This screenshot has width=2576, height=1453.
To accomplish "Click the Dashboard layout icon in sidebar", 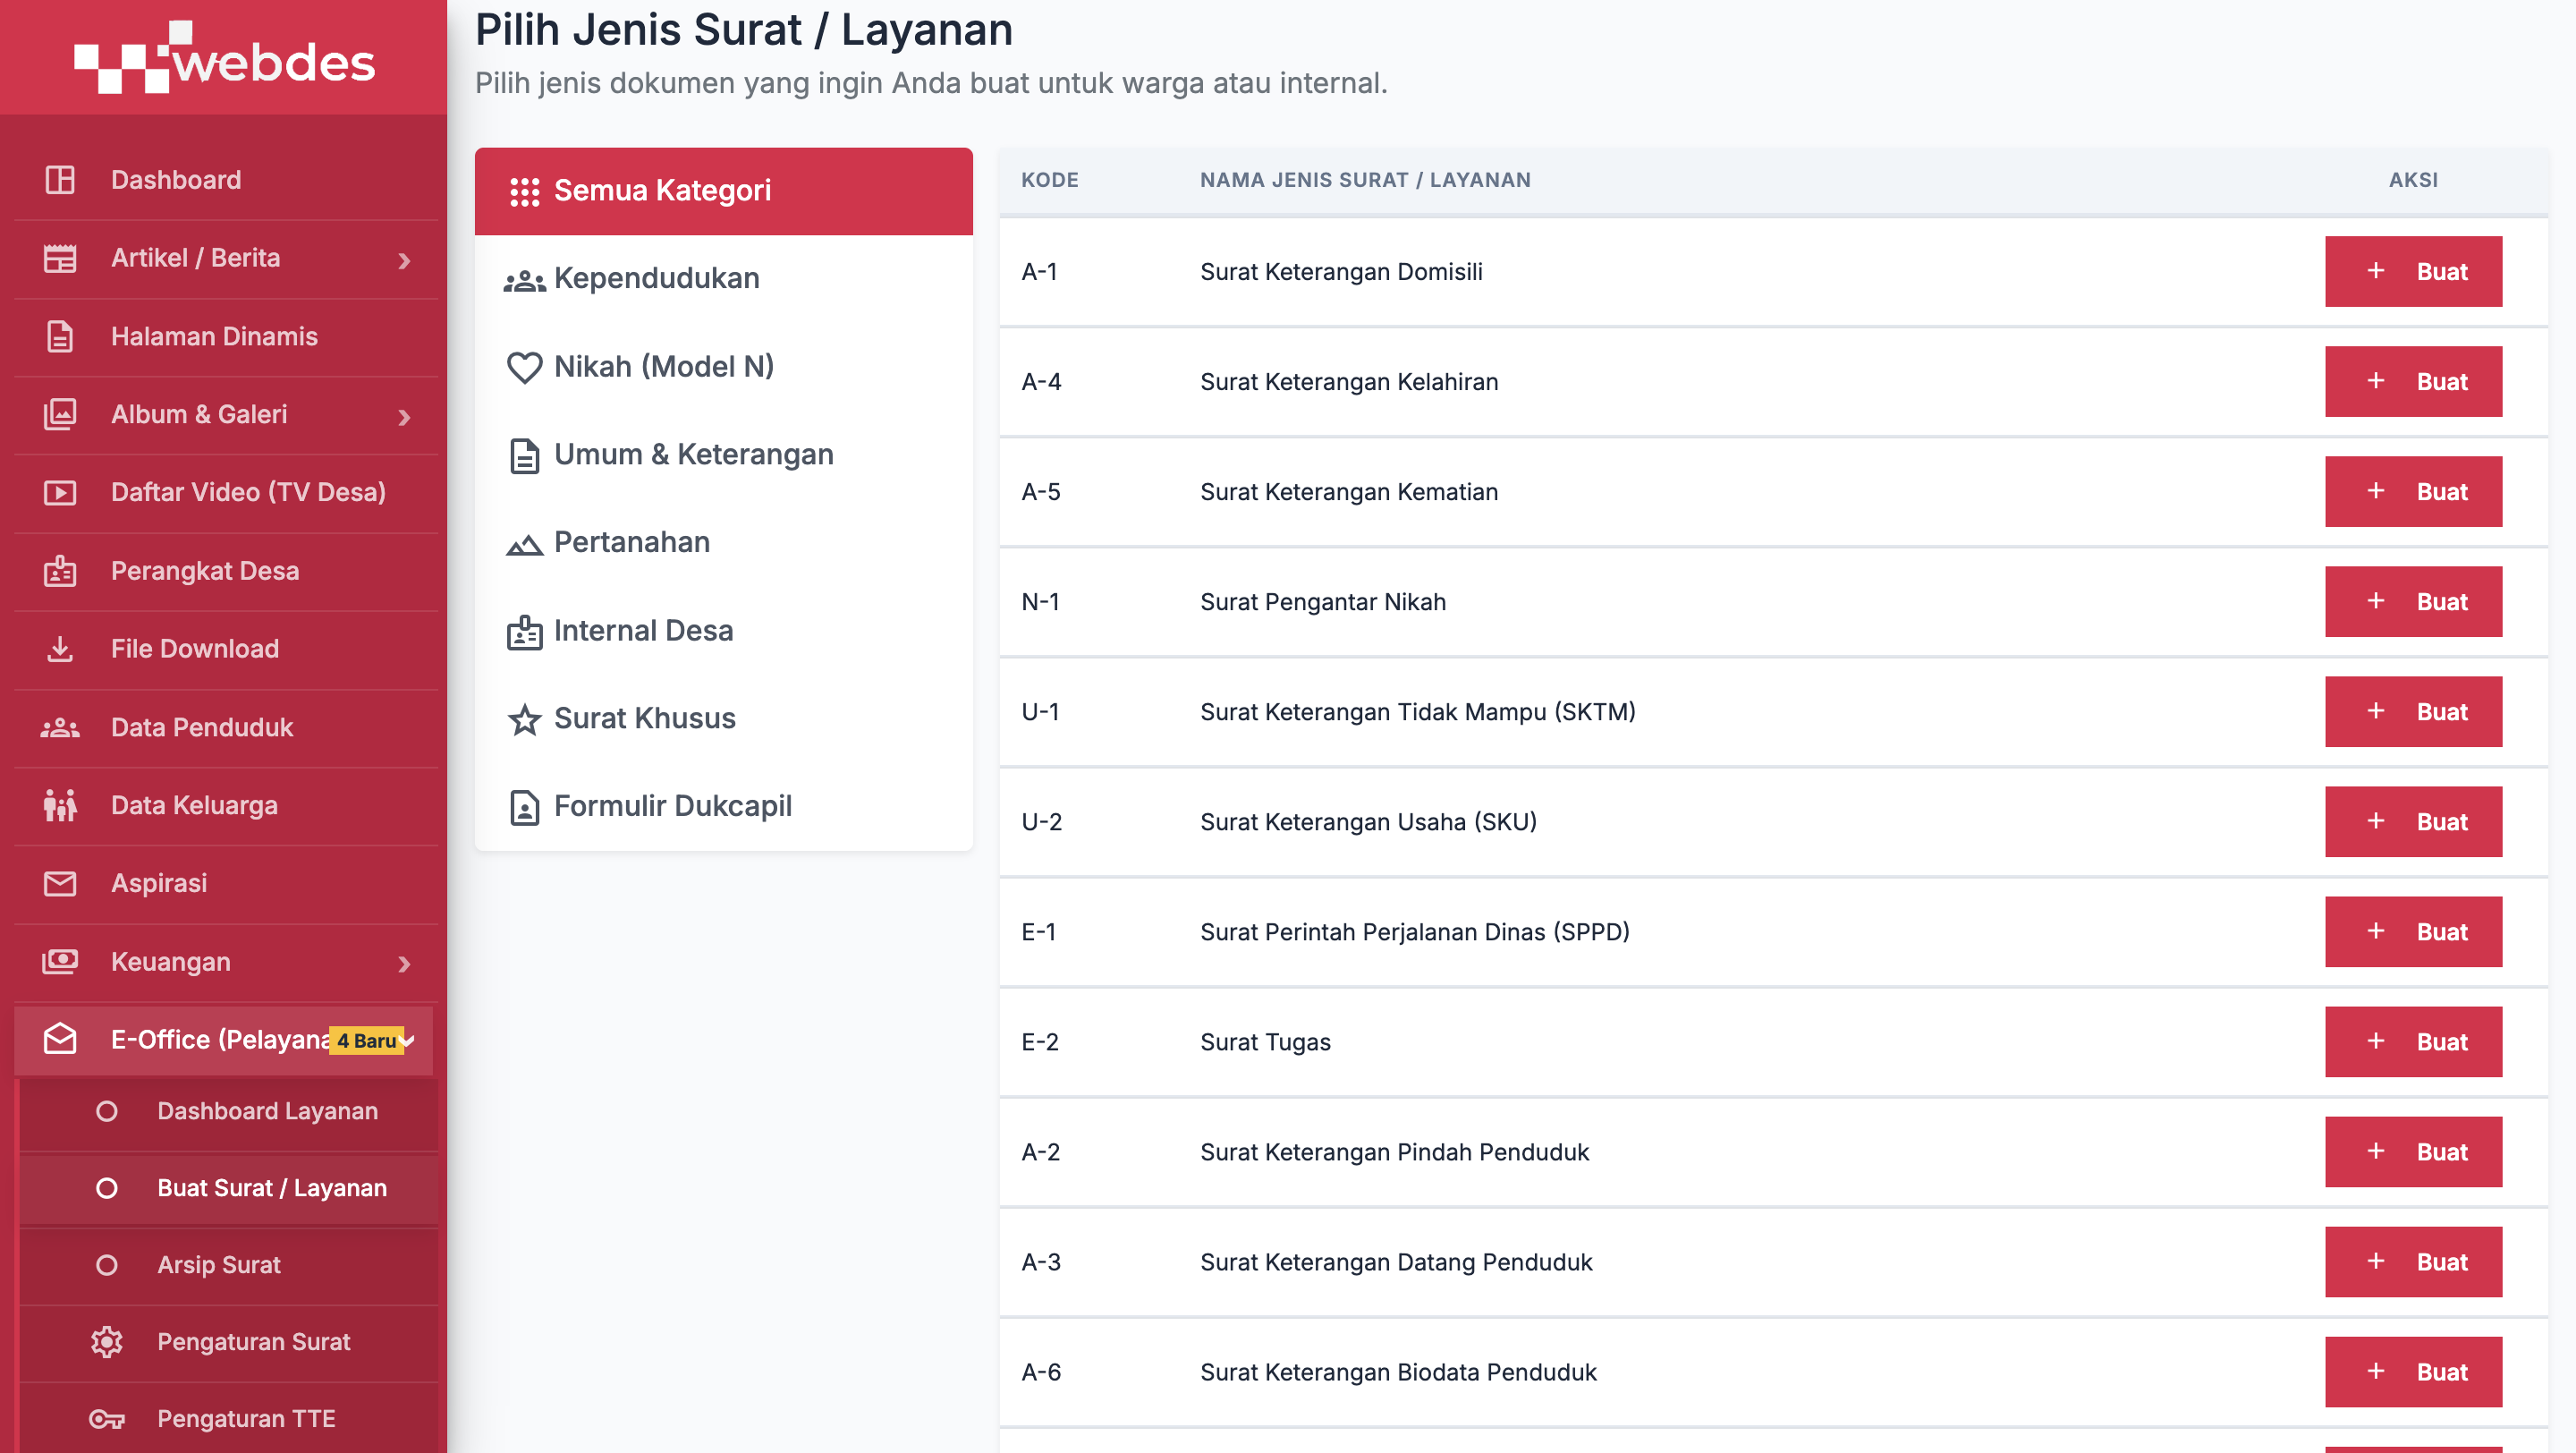I will tap(60, 180).
